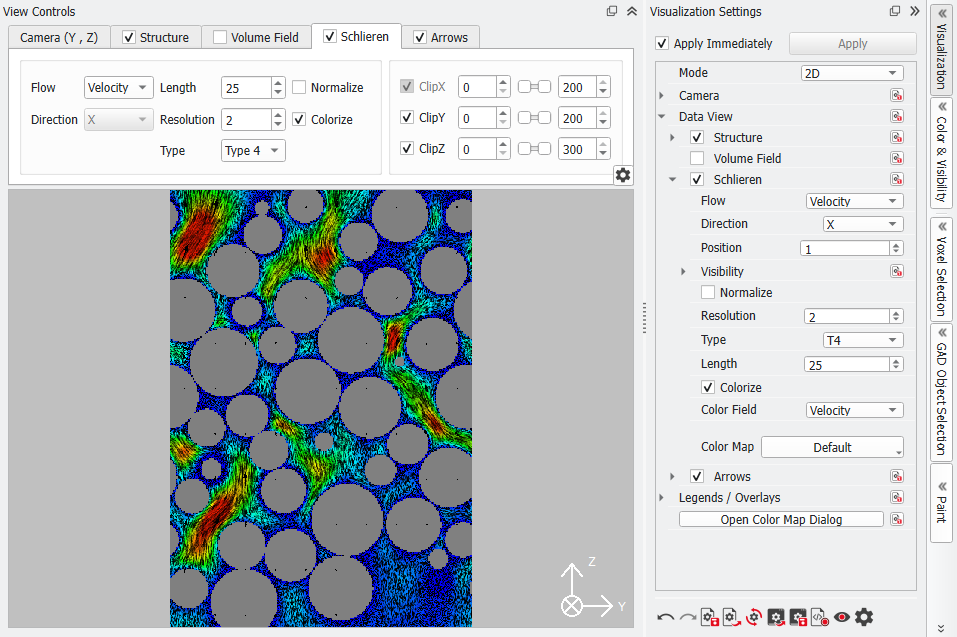The width and height of the screenshot is (957, 637).
Task: Click the dark gear window icon with save disk
Action: pos(798,617)
